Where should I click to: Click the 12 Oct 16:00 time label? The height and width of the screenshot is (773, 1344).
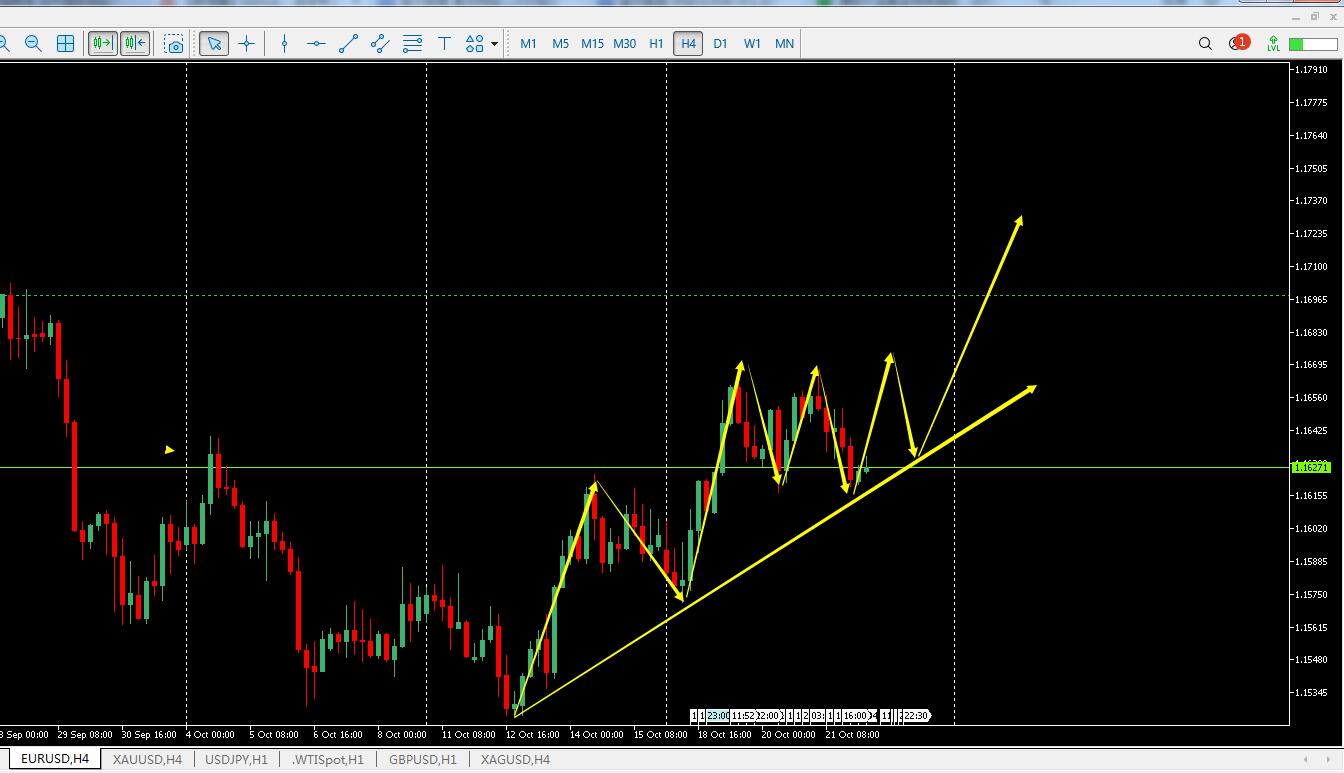(533, 734)
